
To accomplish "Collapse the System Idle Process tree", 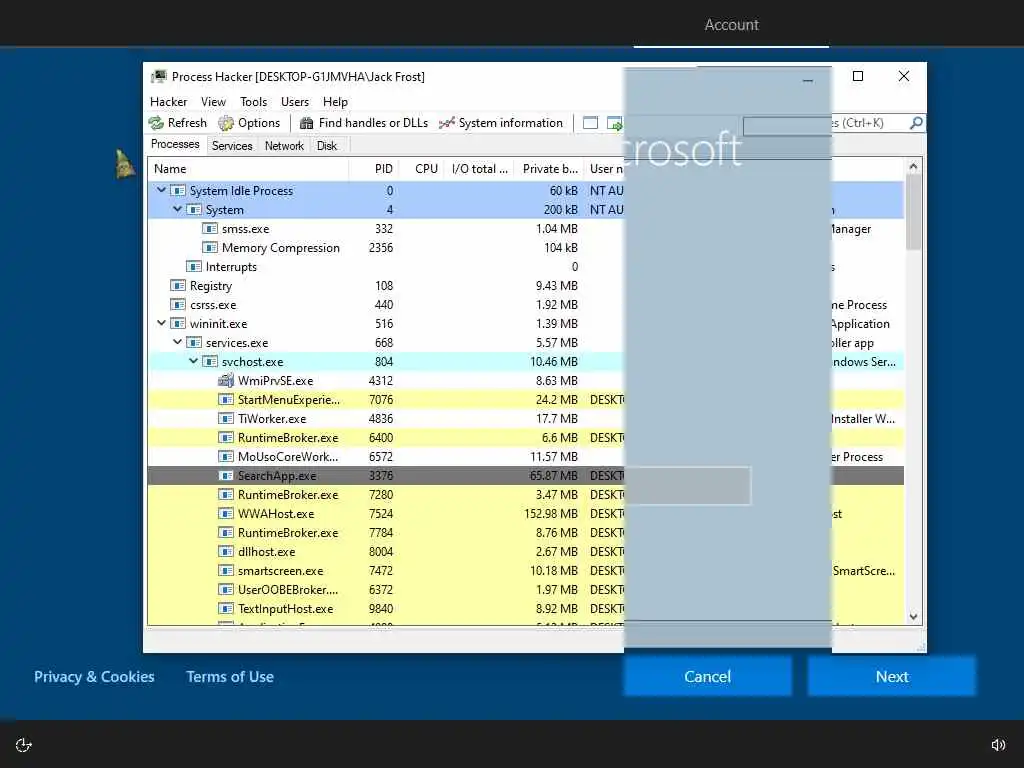I will coord(161,190).
